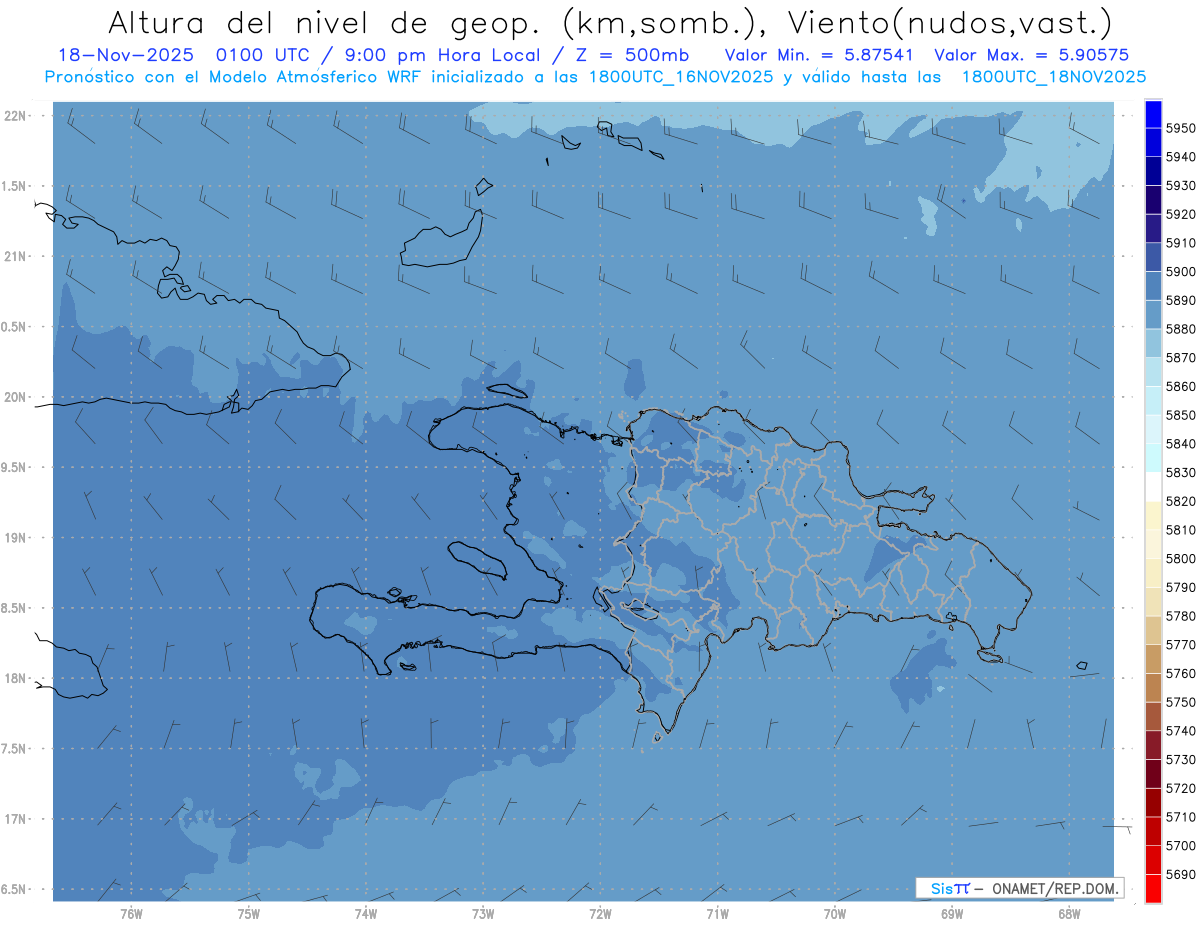The image size is (1200, 927).
Task: Click the 5750 colorbar value
Action: click(1181, 702)
